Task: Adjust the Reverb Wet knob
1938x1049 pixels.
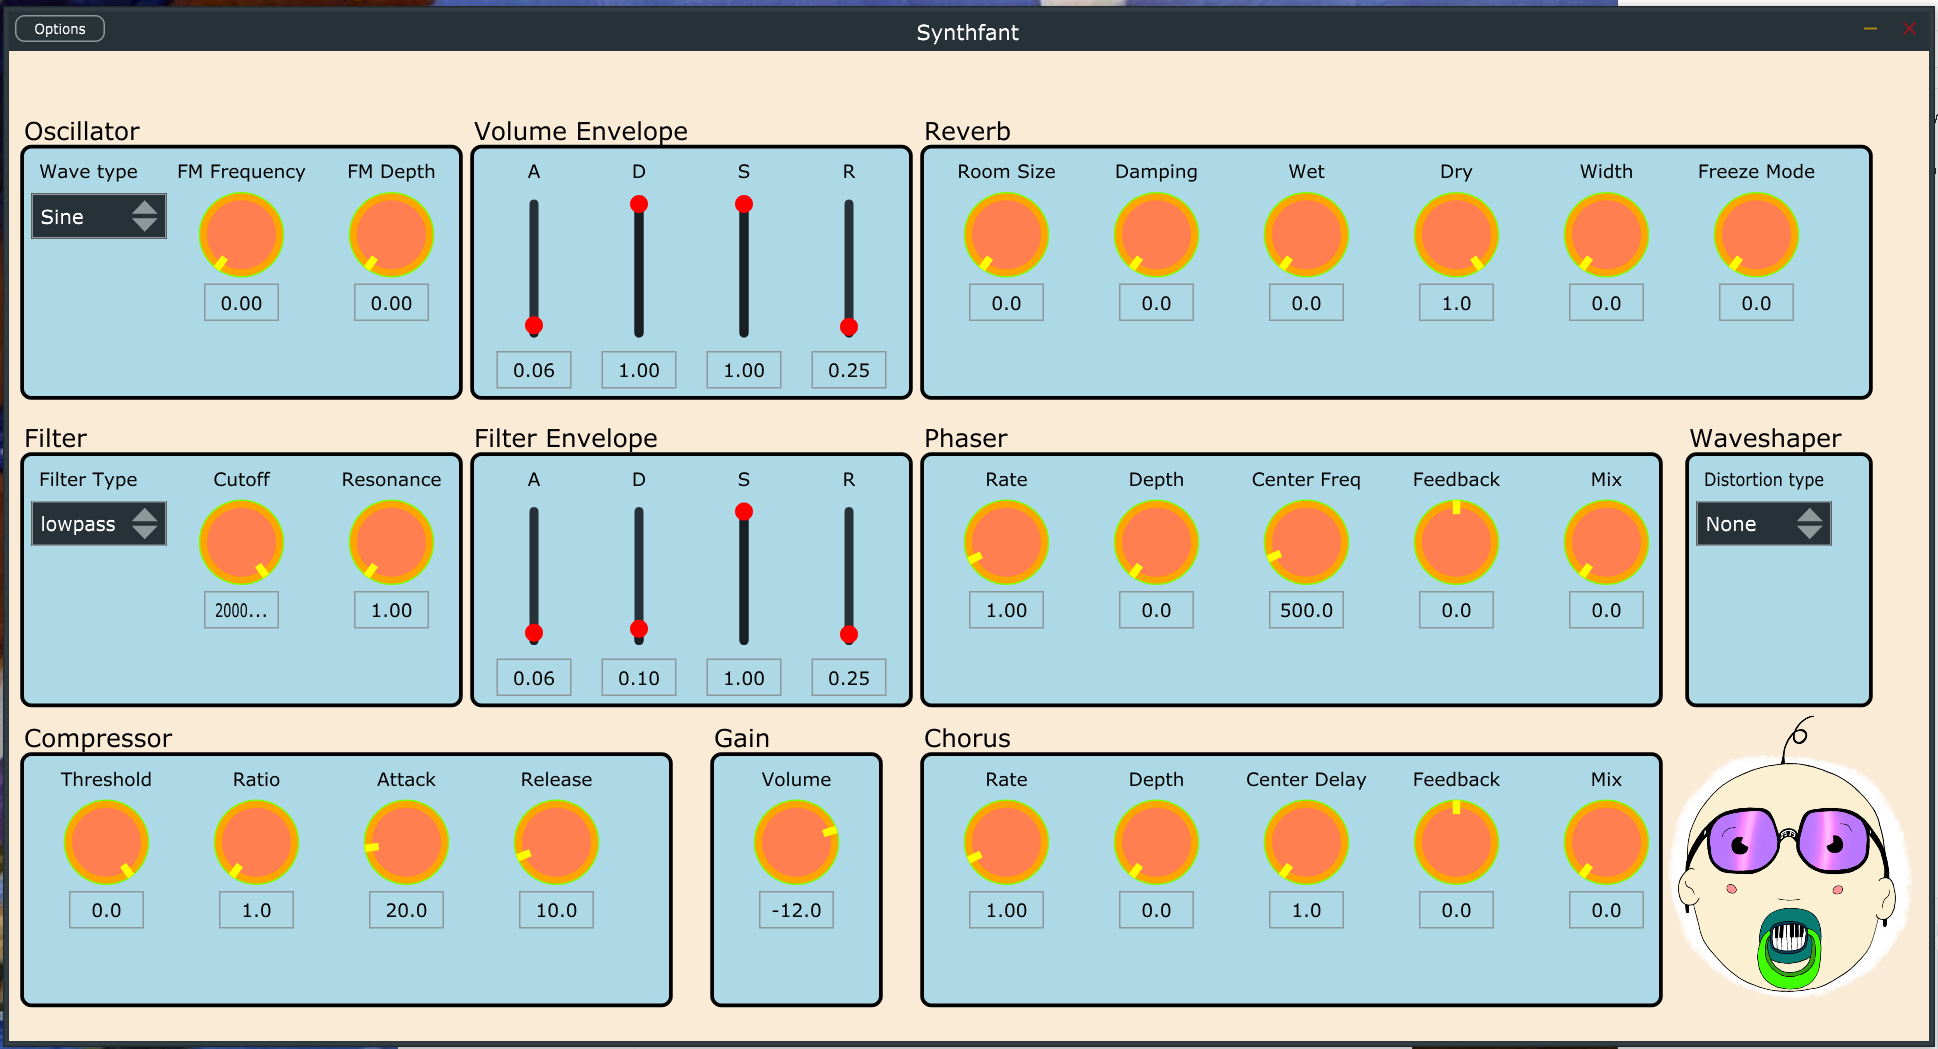Action: (1306, 233)
